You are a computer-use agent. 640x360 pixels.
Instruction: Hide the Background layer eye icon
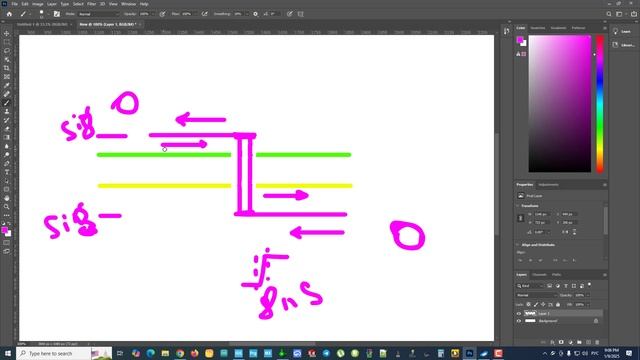click(x=519, y=321)
